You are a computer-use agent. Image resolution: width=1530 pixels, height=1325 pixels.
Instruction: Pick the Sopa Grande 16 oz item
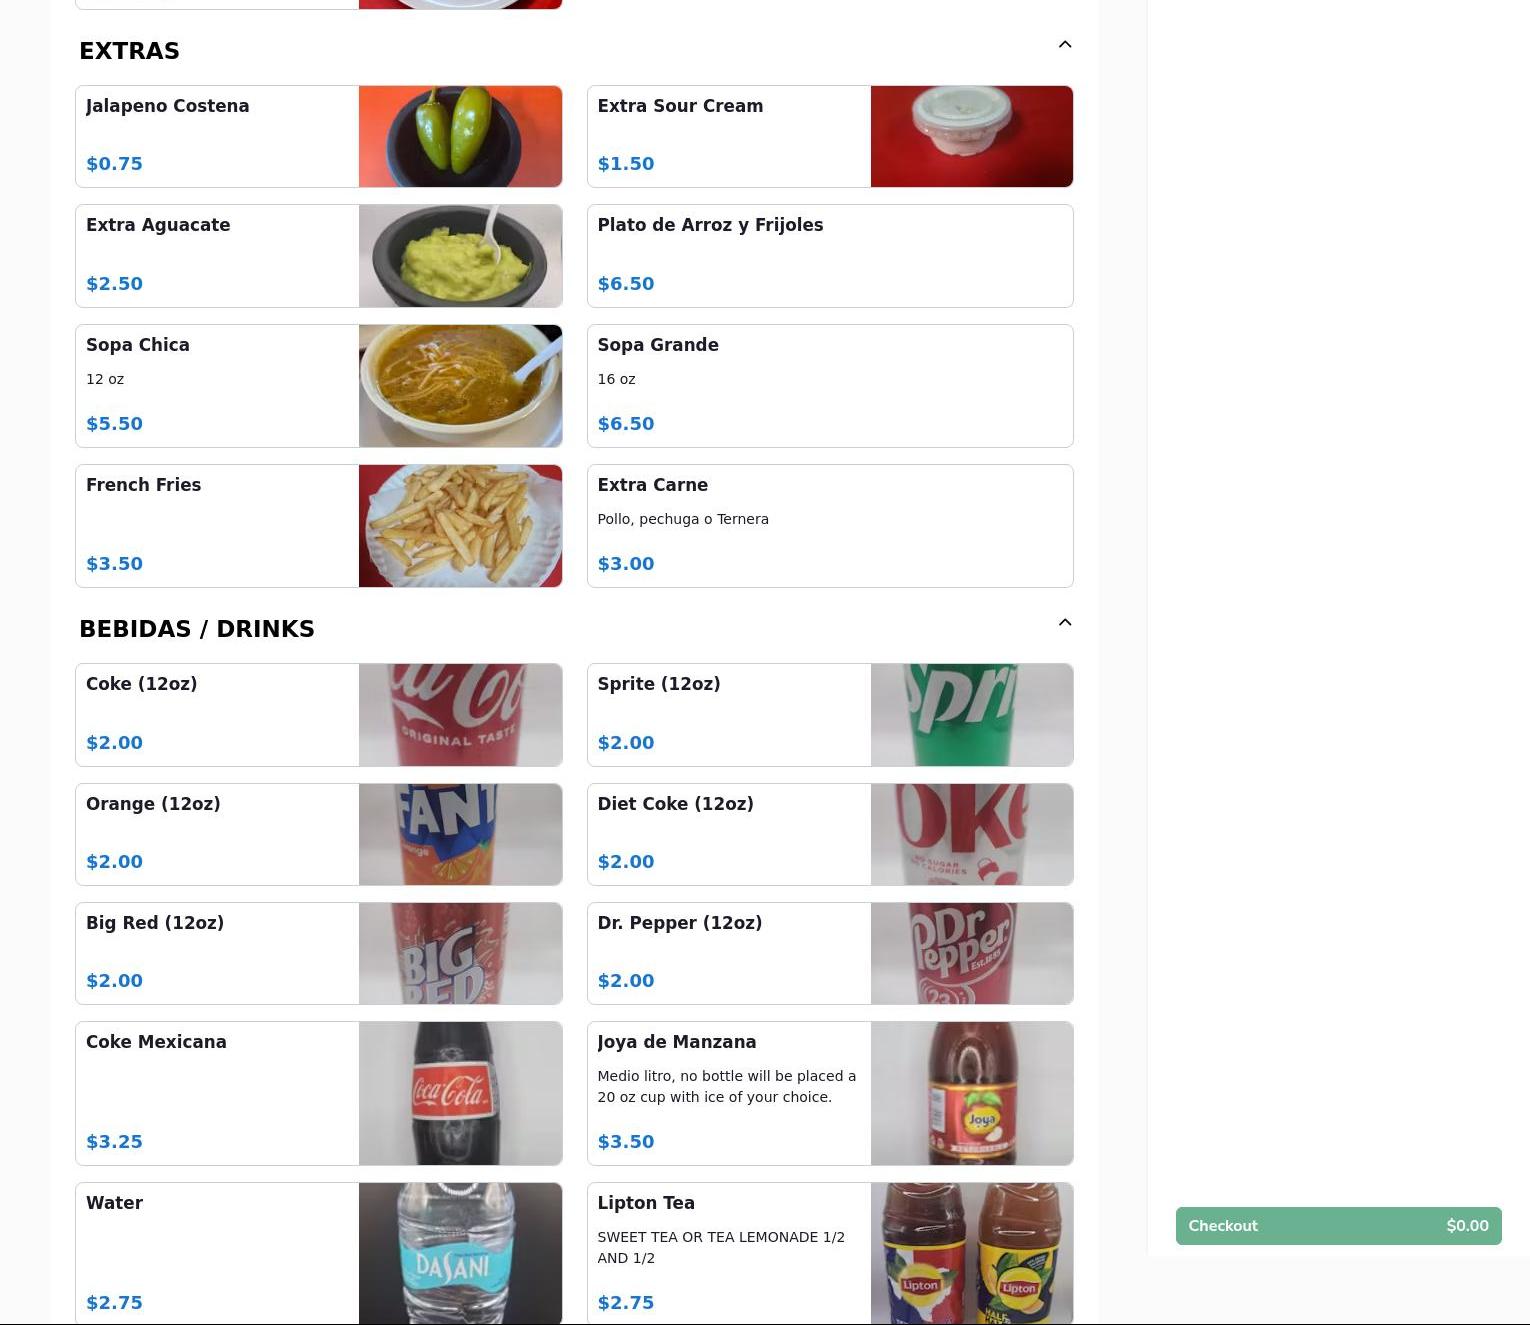[830, 386]
